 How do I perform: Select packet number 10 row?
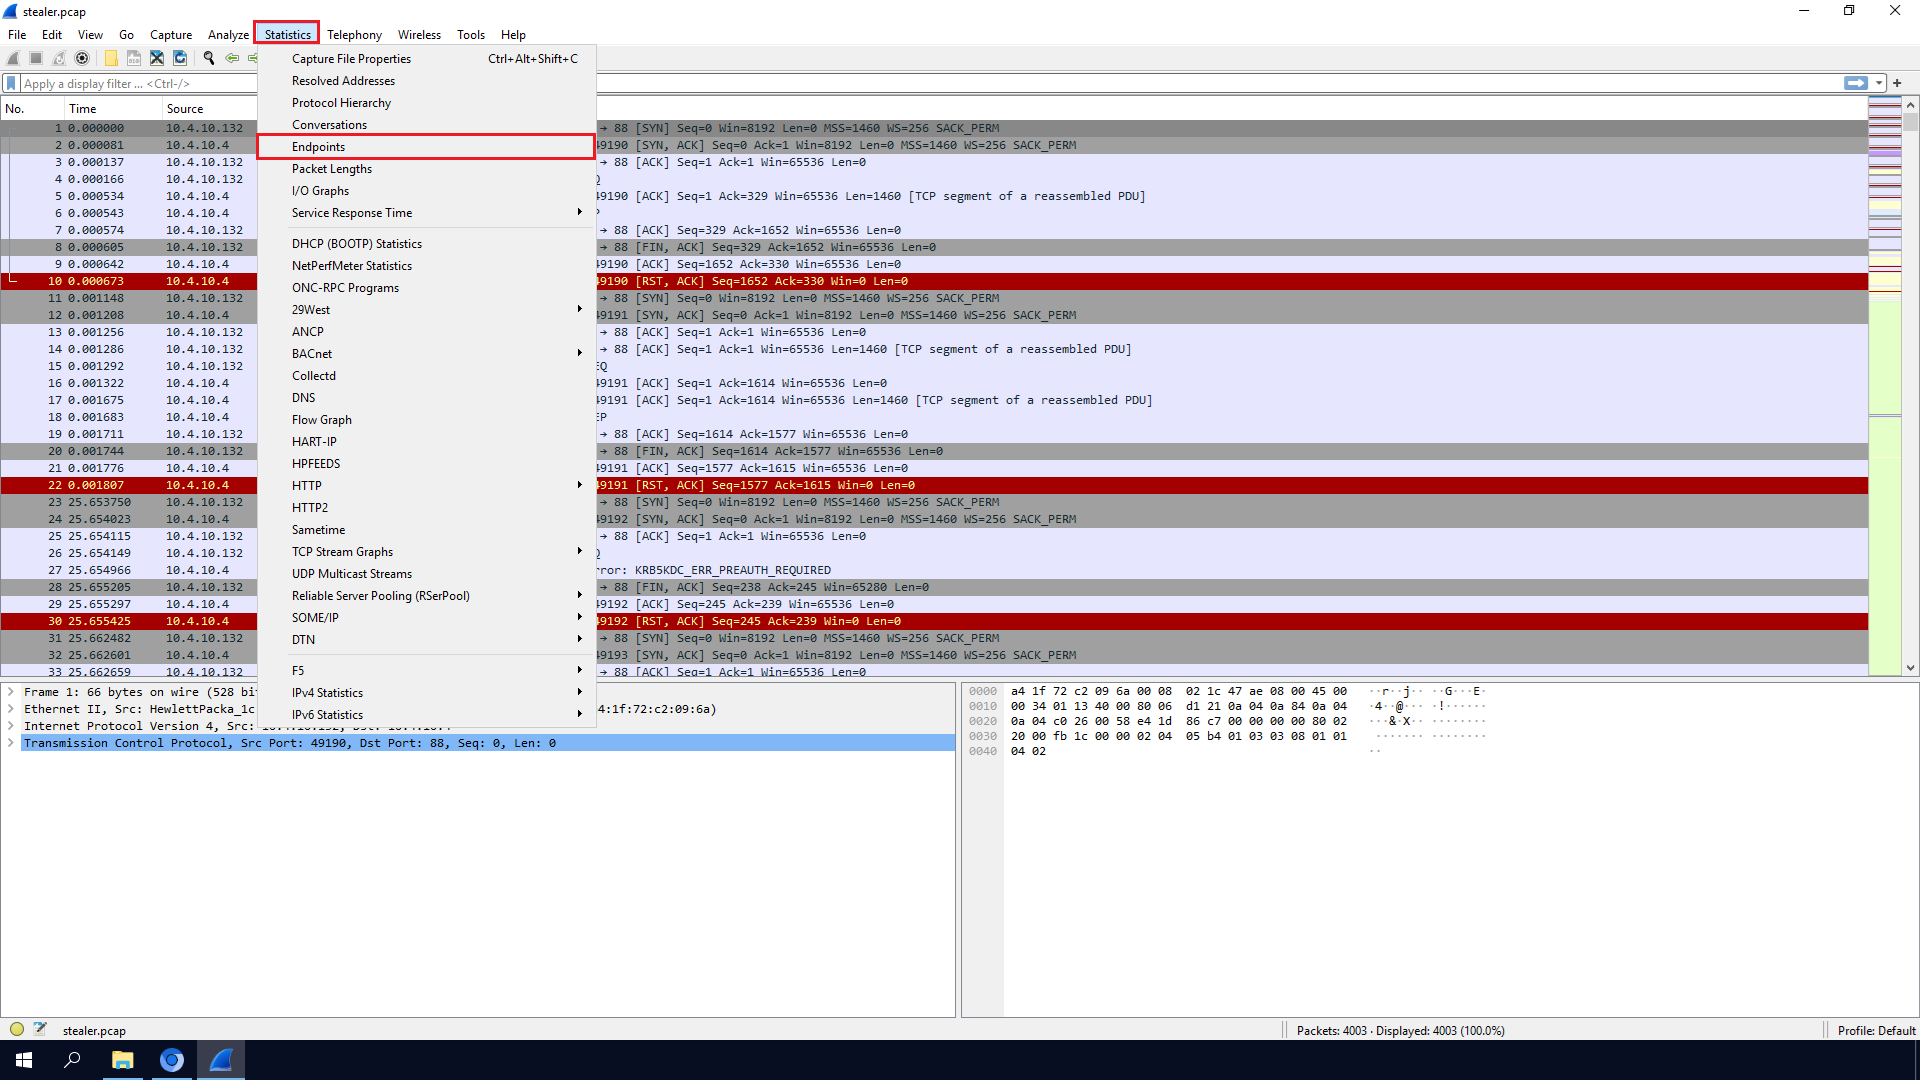coord(934,281)
